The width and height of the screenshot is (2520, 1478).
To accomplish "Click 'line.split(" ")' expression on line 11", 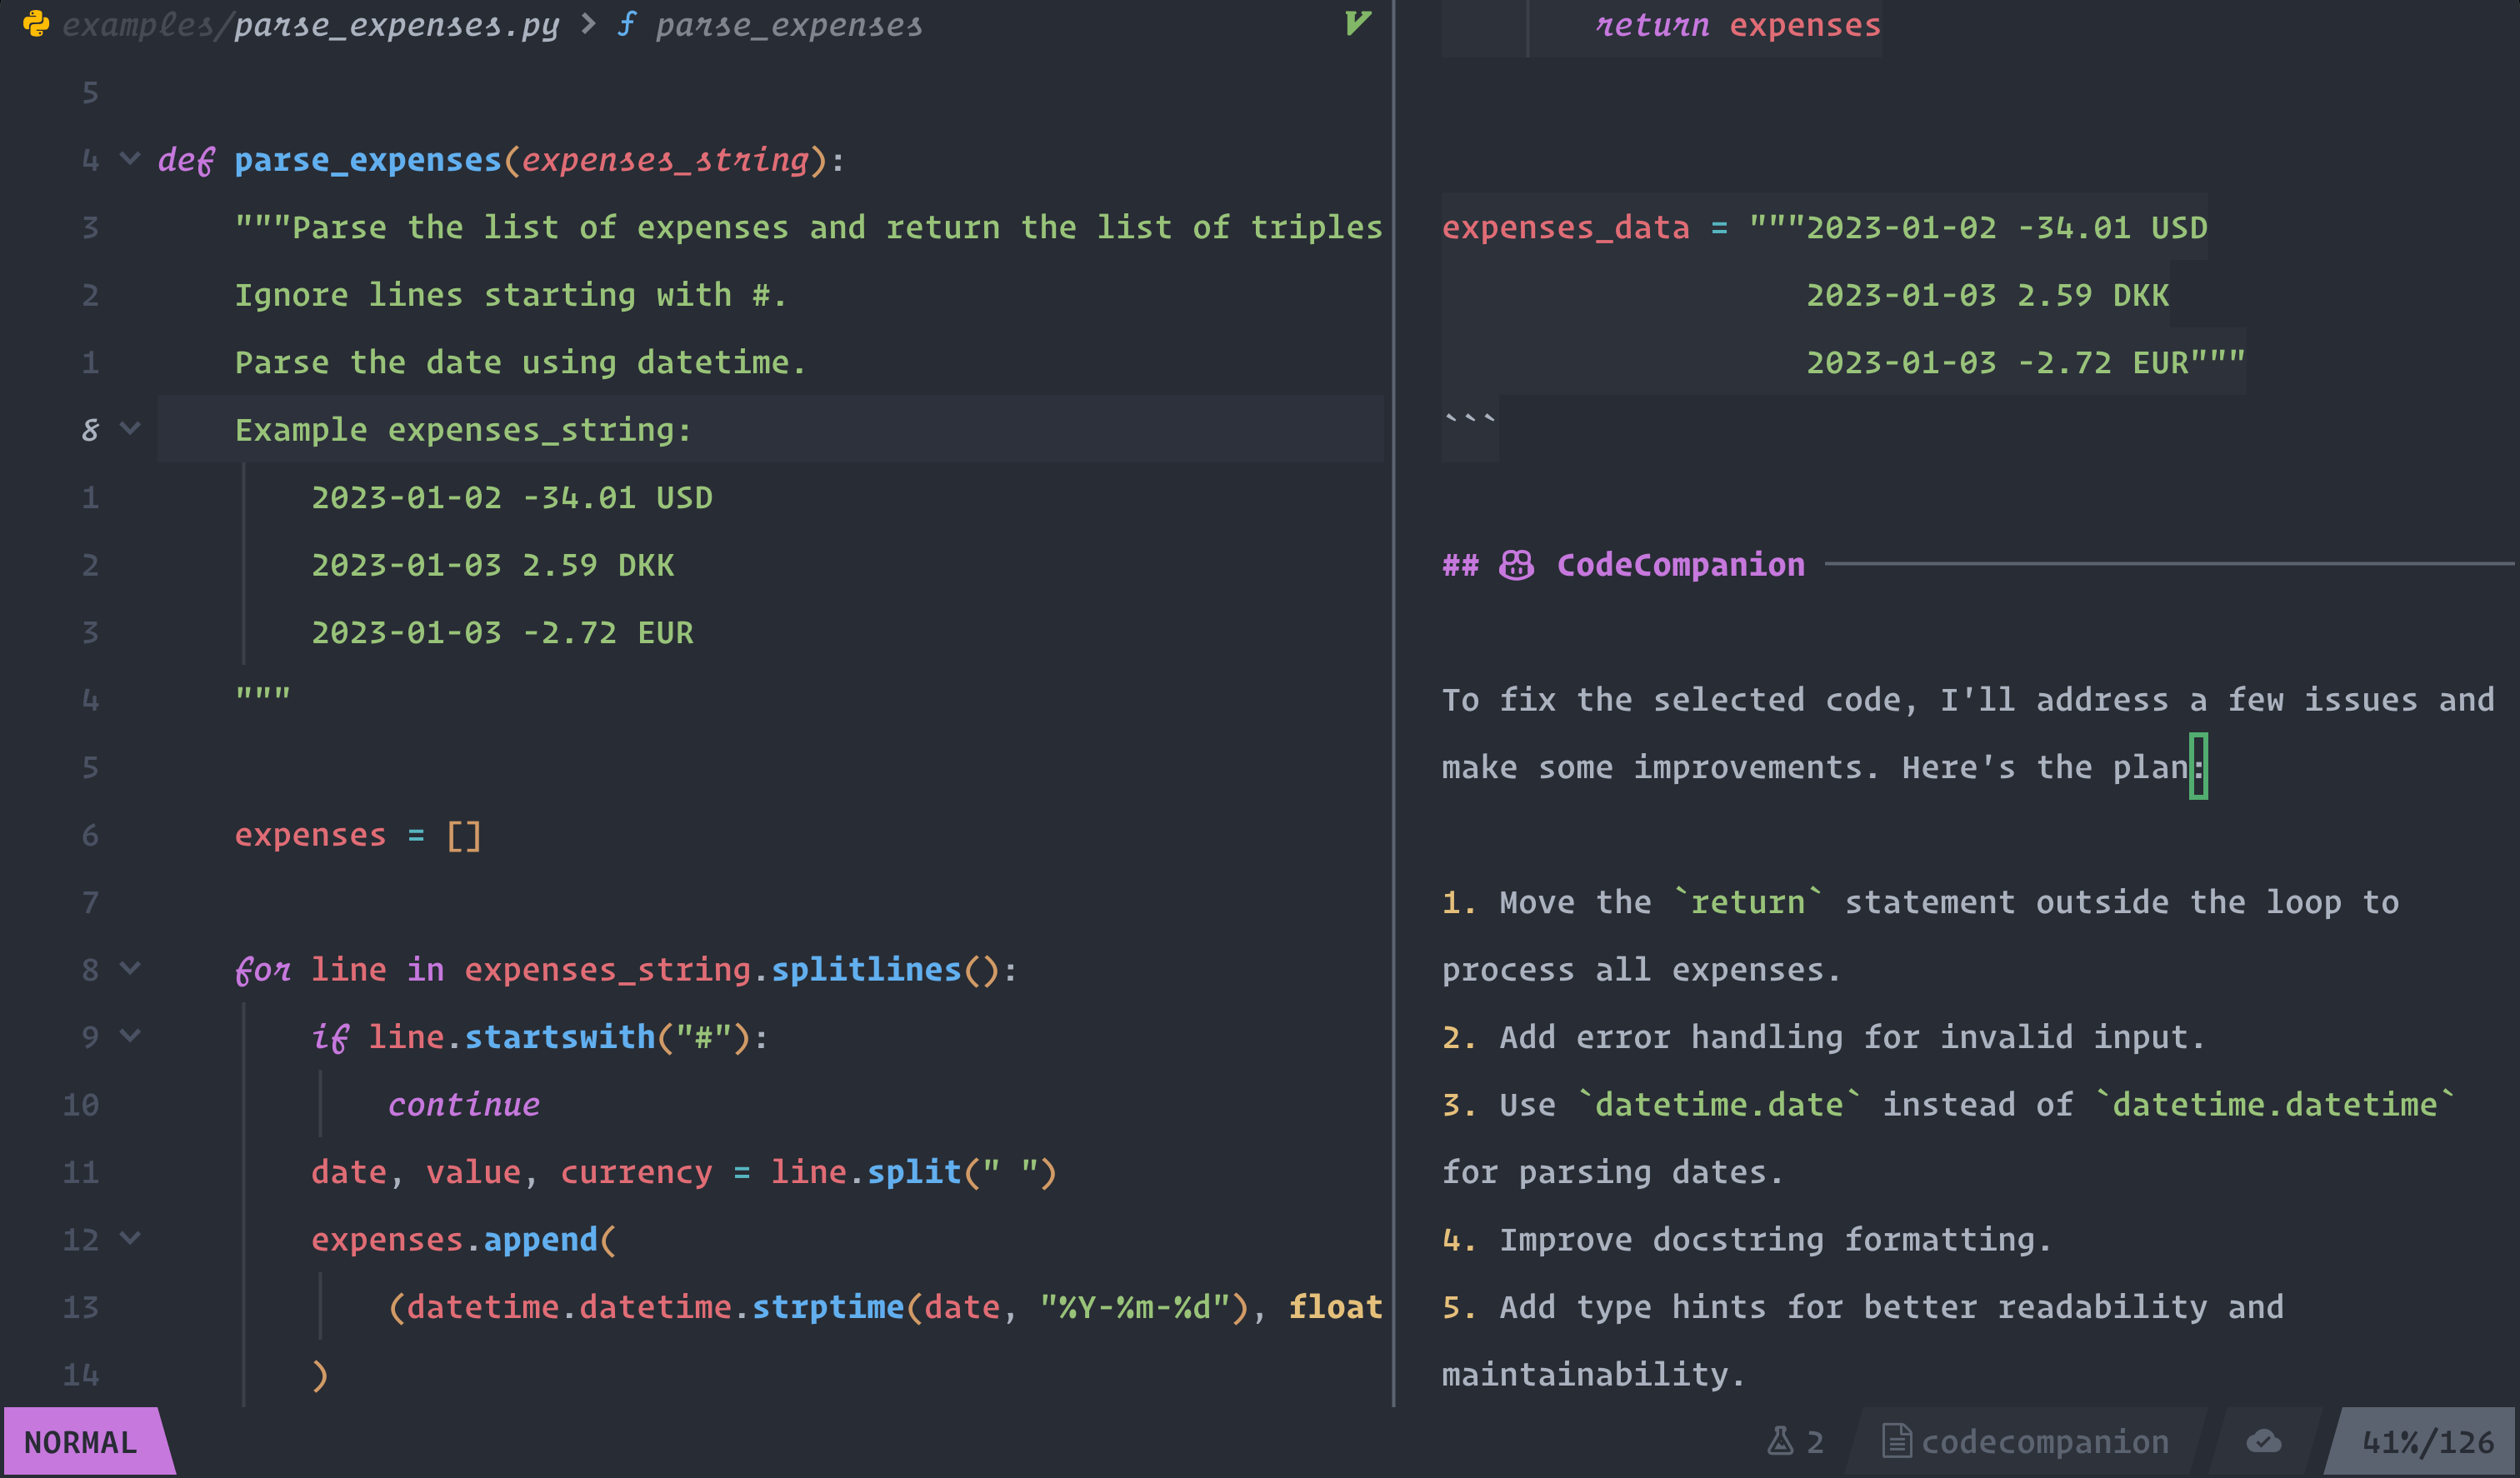I will pyautogui.click(x=913, y=1172).
